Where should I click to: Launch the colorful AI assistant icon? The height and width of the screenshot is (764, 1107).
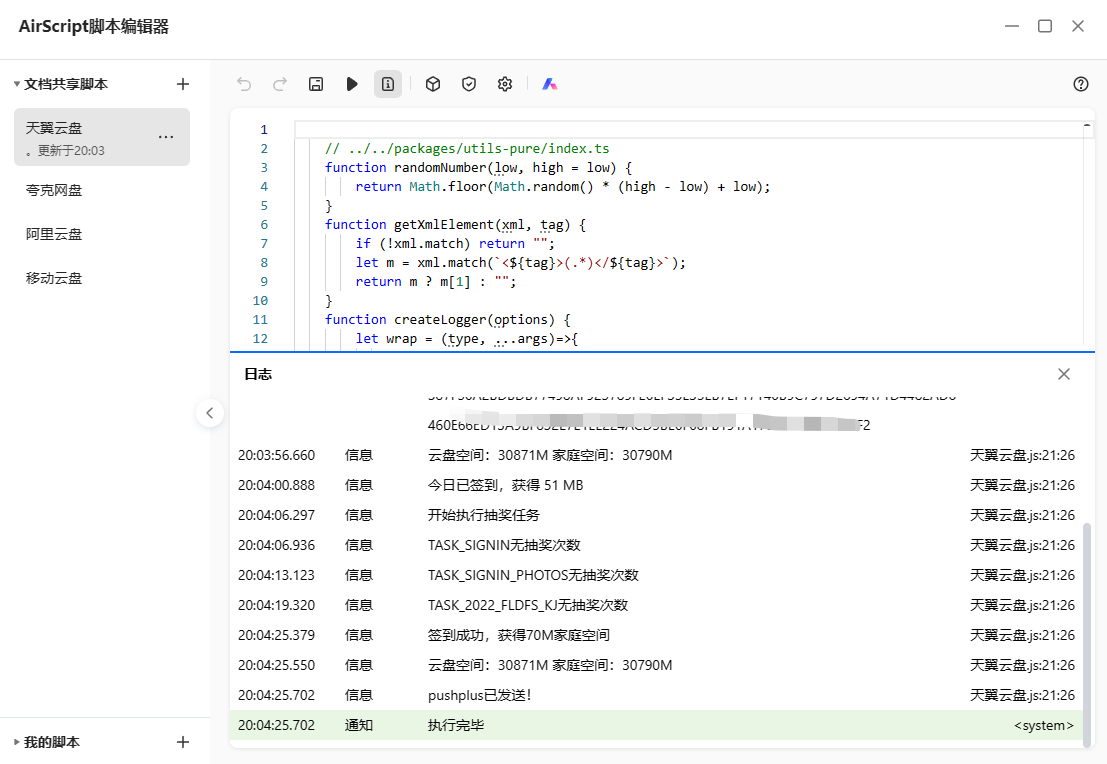pyautogui.click(x=549, y=84)
